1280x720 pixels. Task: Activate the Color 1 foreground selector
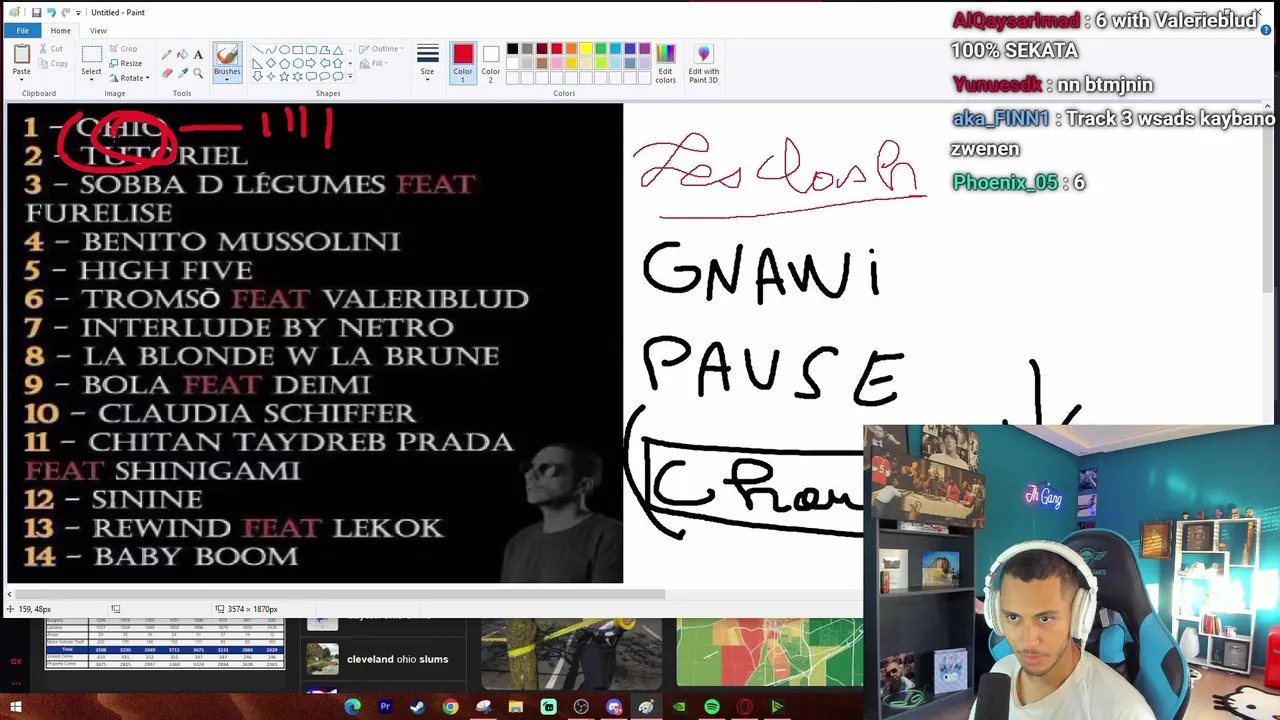tap(462, 62)
